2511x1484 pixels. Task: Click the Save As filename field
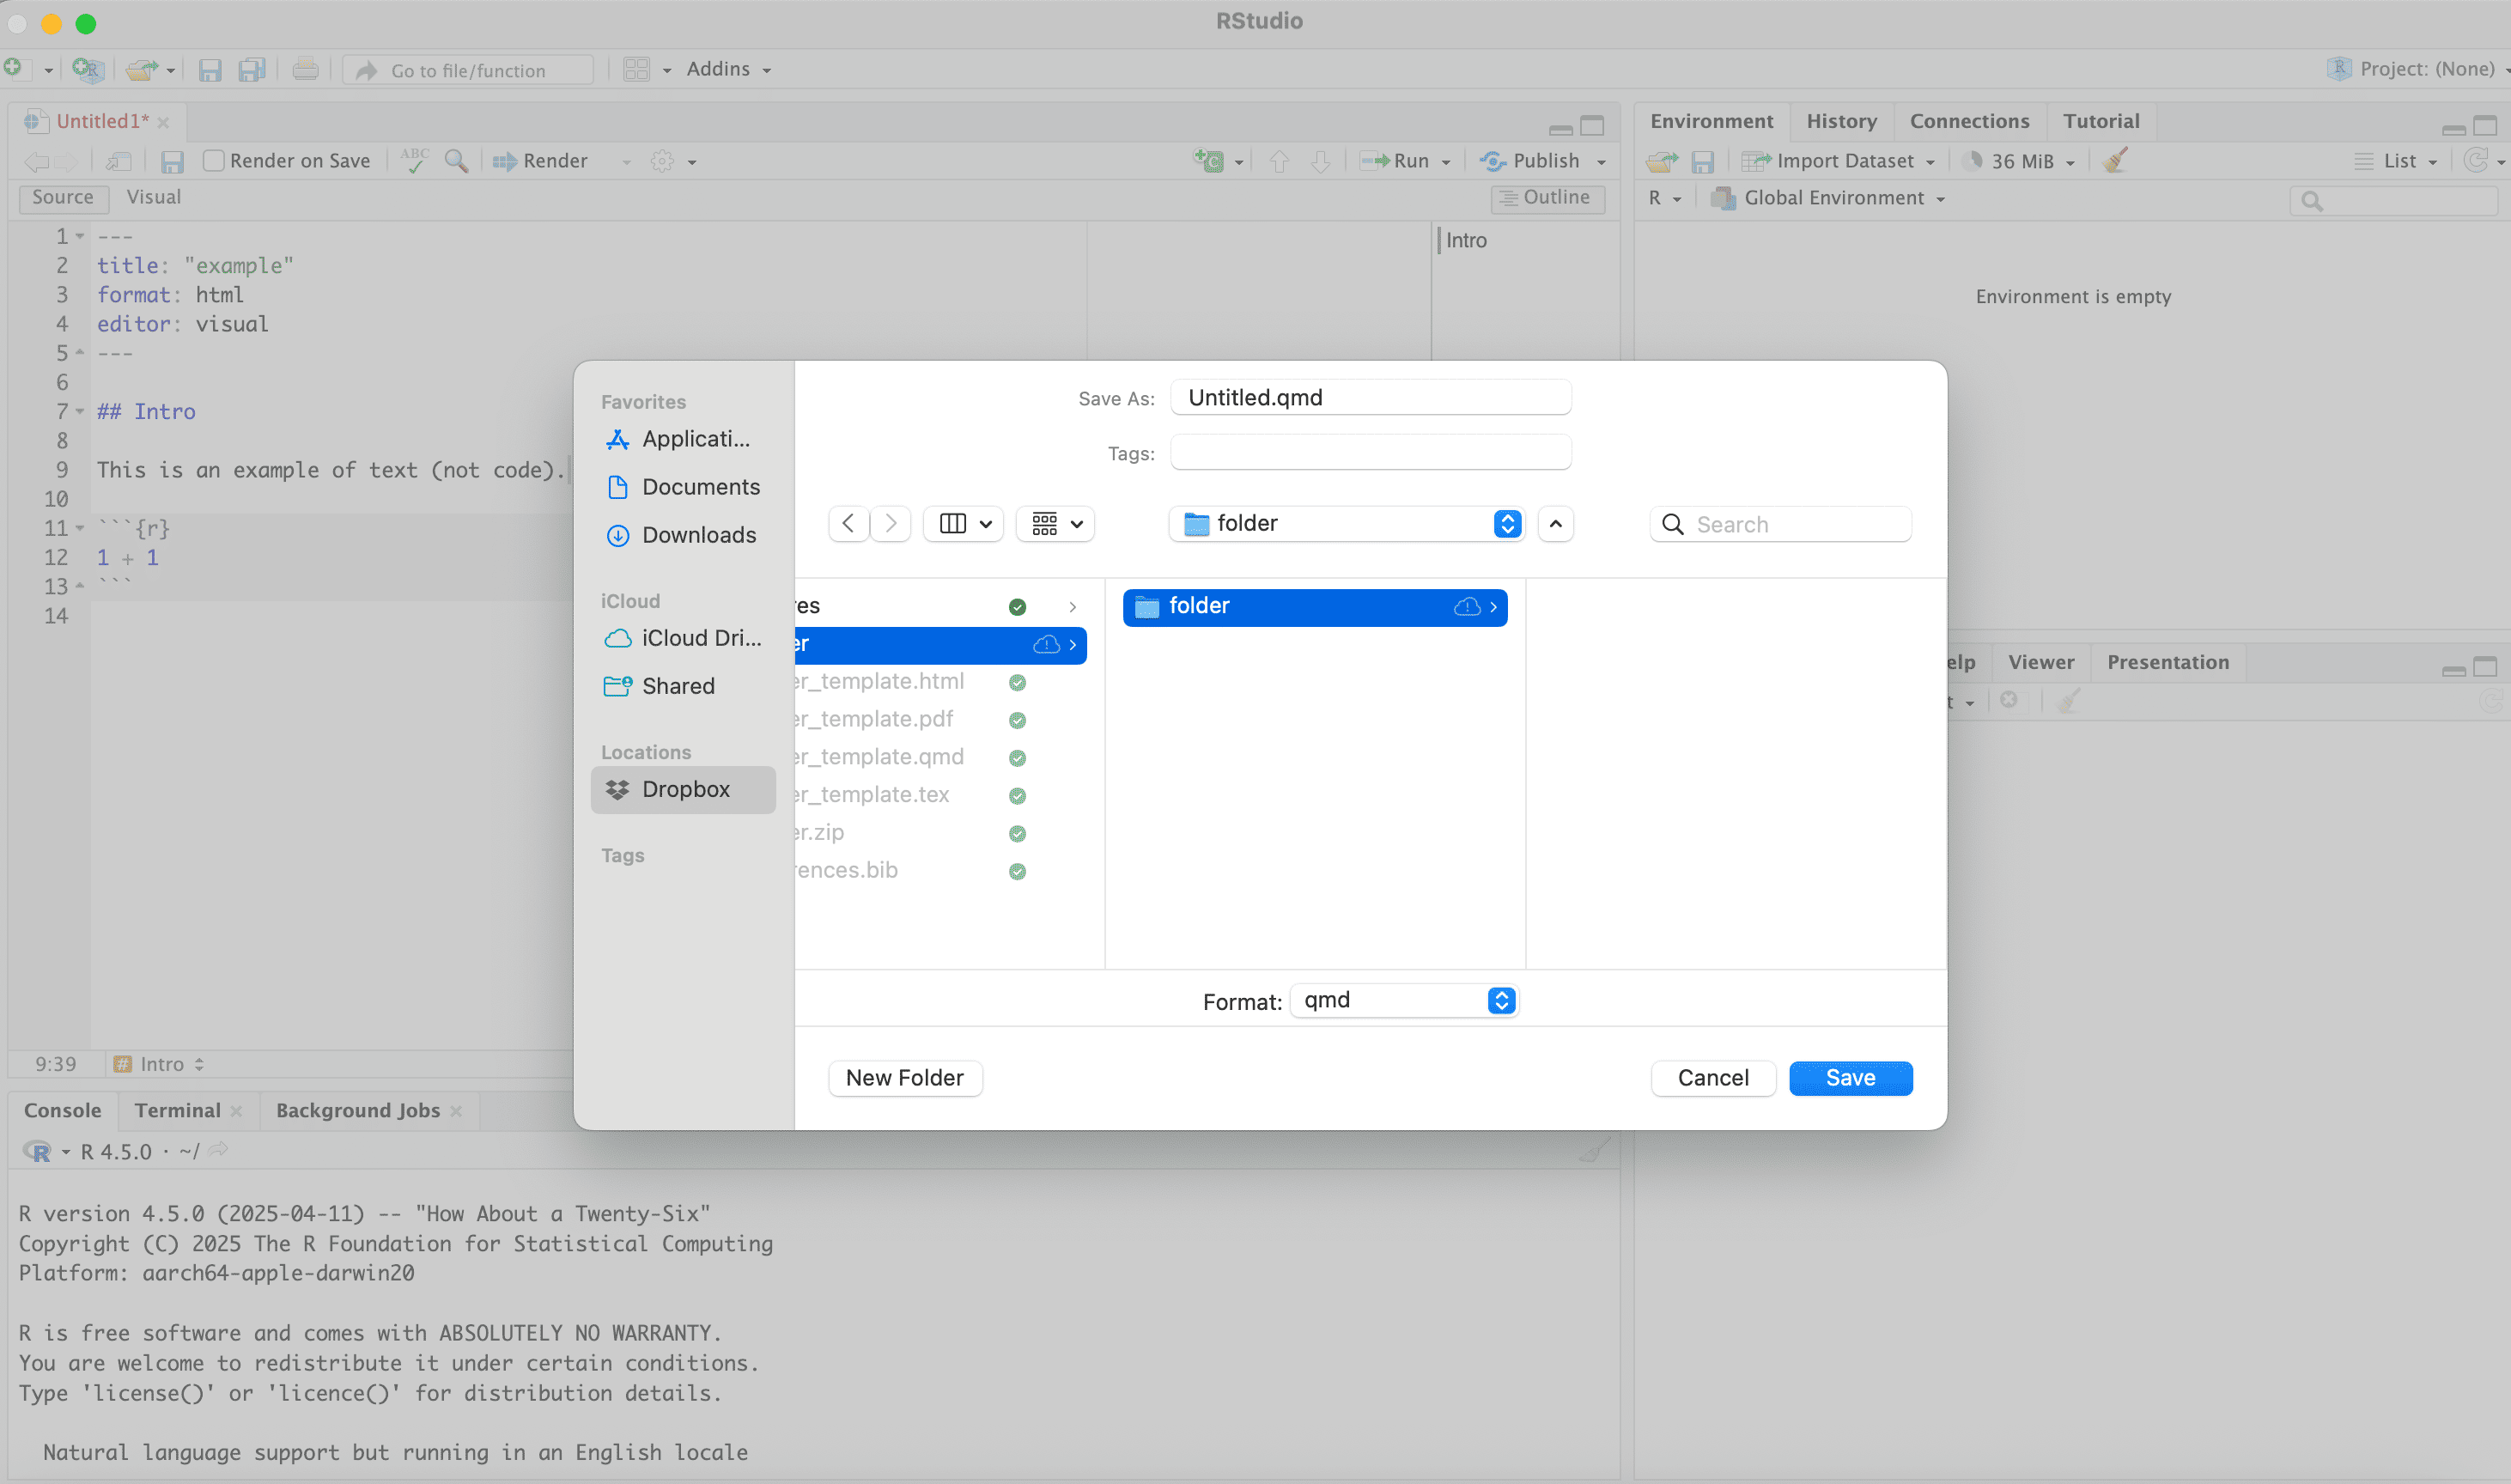[1369, 397]
